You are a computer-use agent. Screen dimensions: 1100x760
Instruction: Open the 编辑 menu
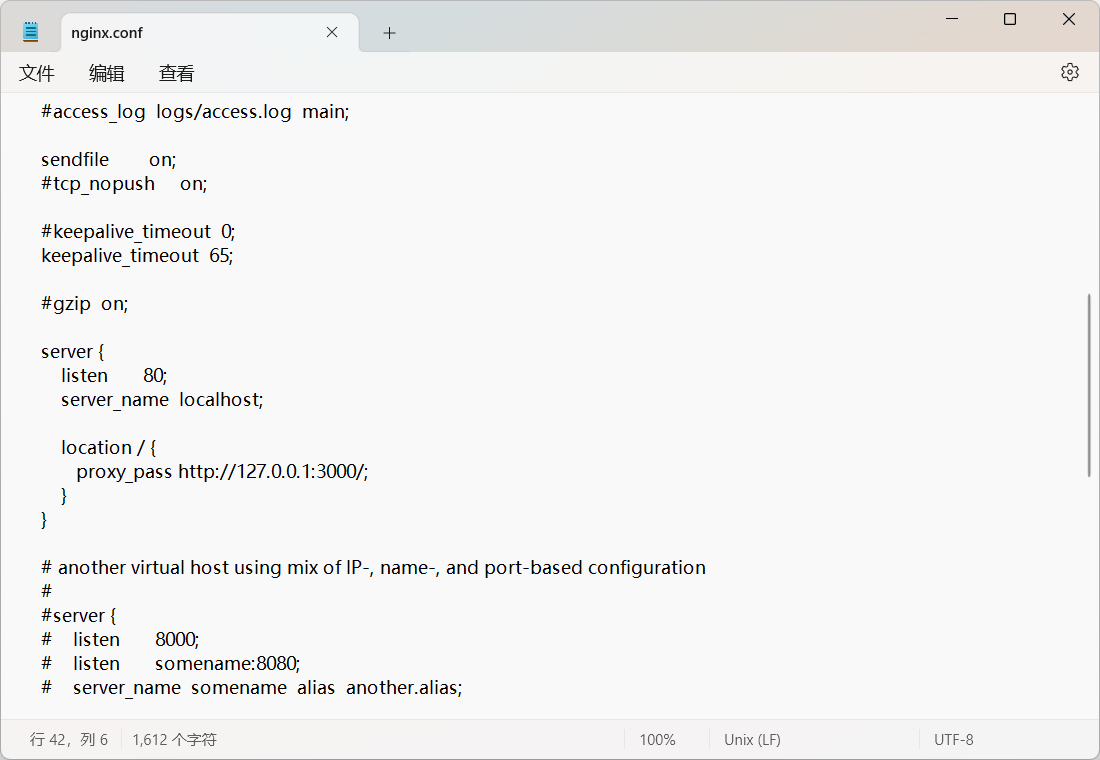point(107,73)
